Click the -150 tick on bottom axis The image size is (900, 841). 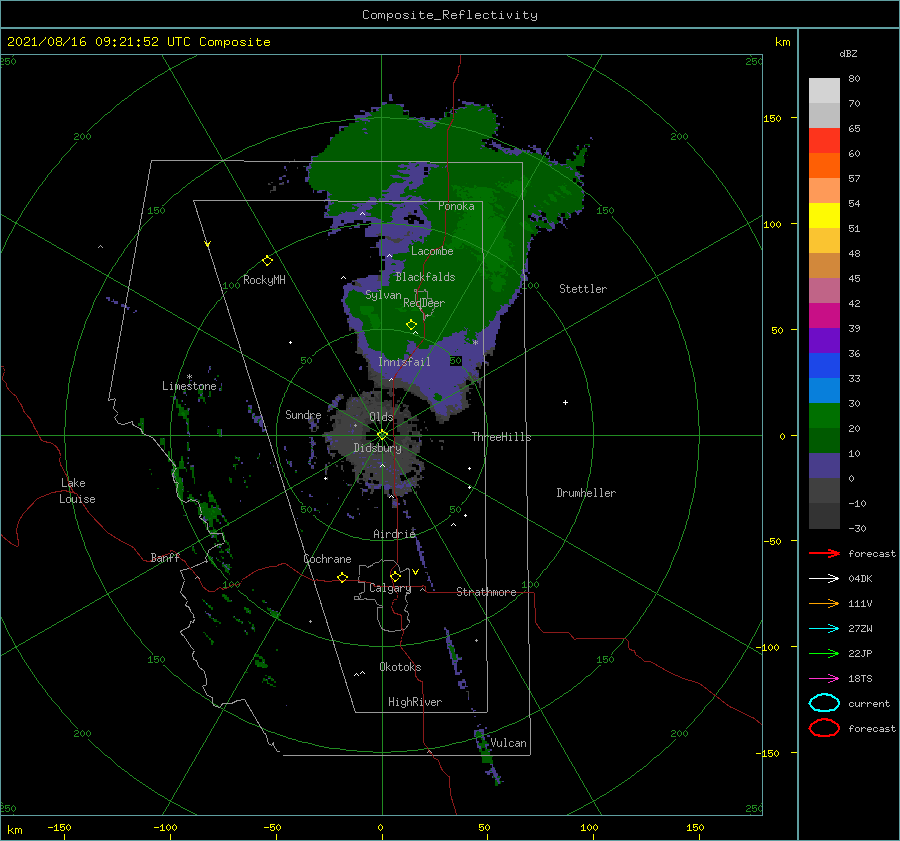(x=59, y=827)
